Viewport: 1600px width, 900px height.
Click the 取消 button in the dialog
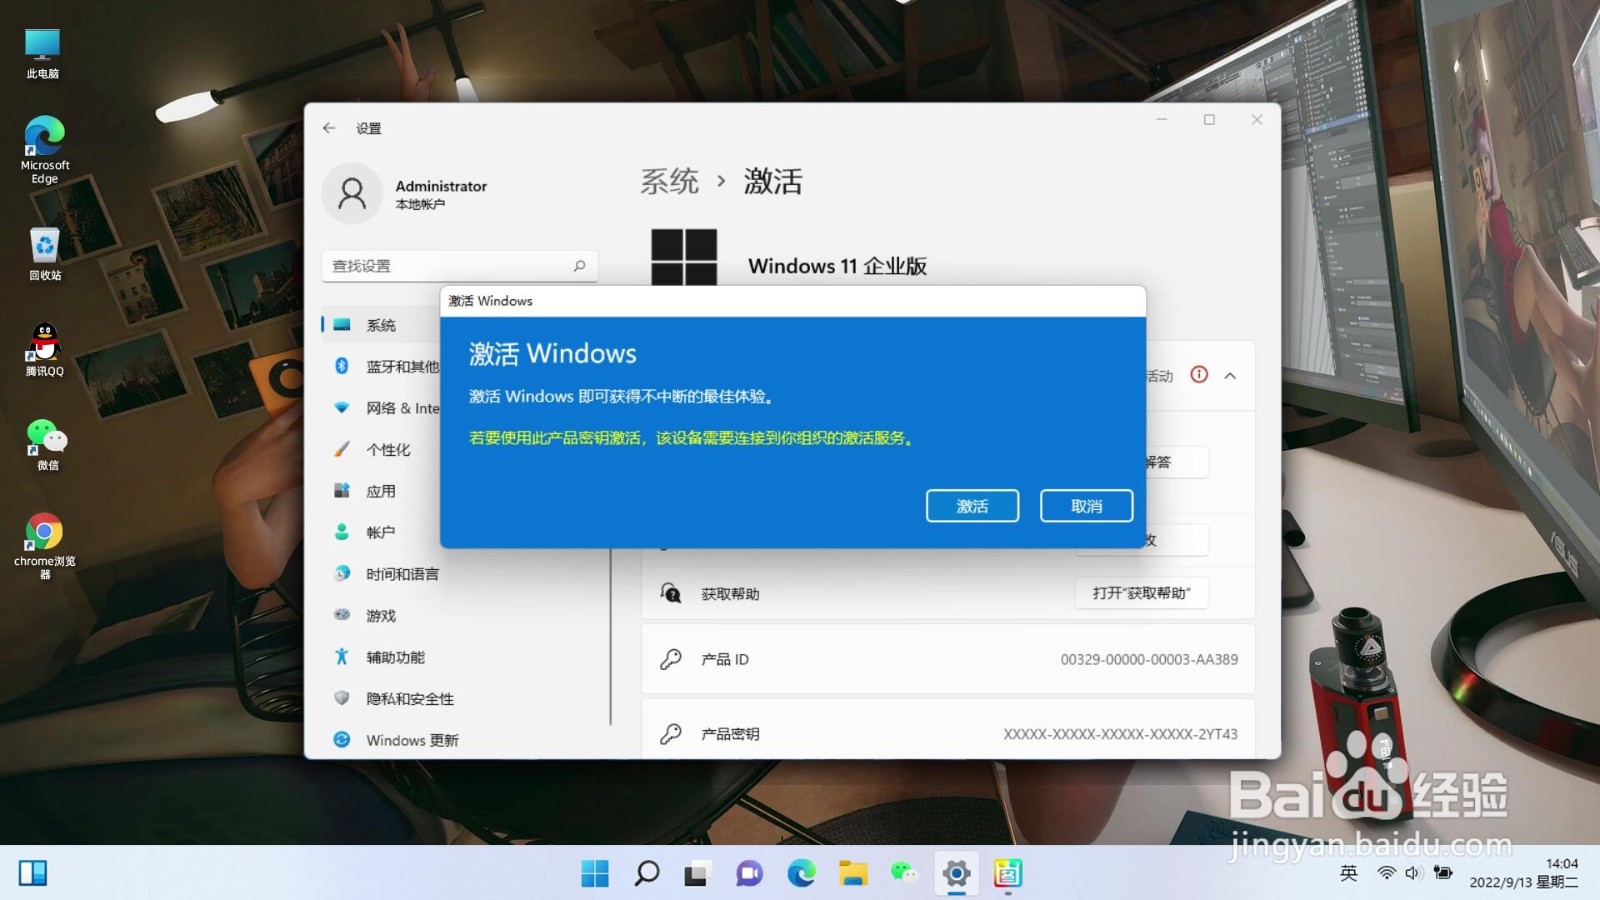pos(1086,506)
